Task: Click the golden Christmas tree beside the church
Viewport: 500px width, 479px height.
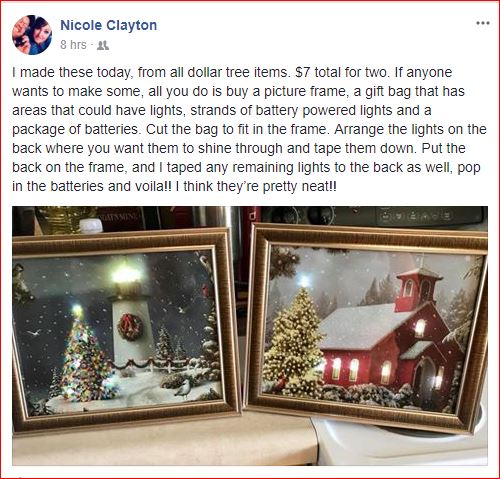Action: click(x=293, y=338)
